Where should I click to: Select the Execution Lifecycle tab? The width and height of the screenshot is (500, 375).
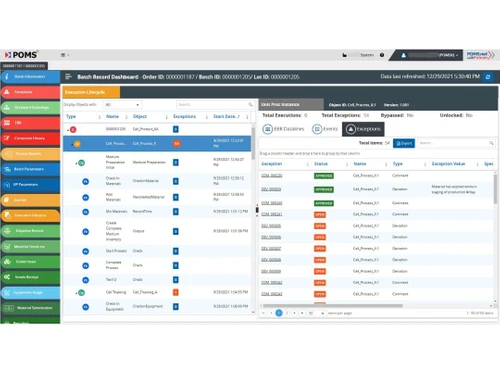(91, 92)
